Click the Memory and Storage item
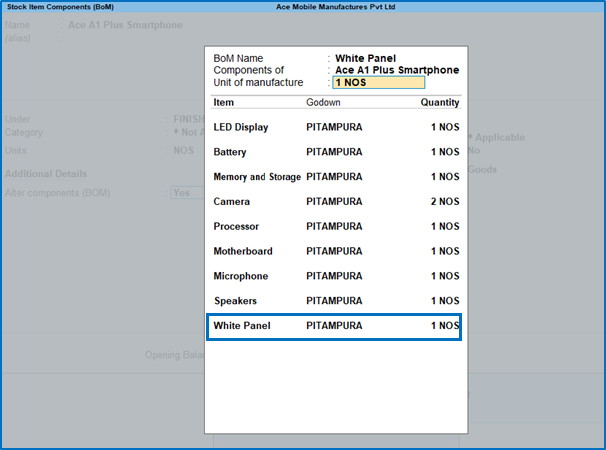The image size is (606, 450). (257, 177)
